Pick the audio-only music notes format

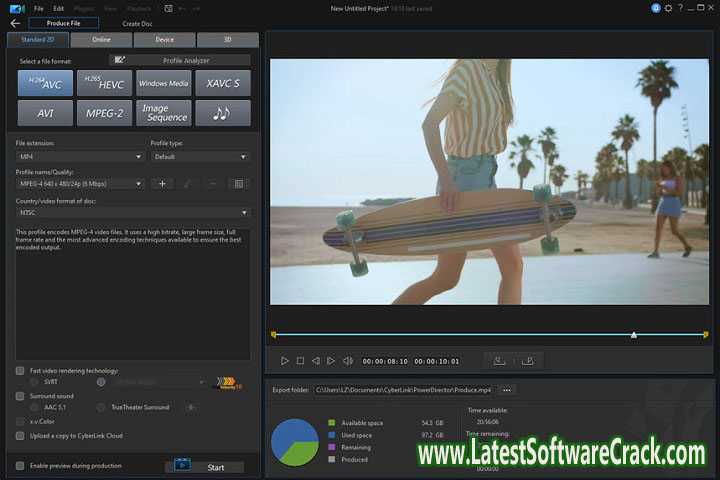[223, 113]
